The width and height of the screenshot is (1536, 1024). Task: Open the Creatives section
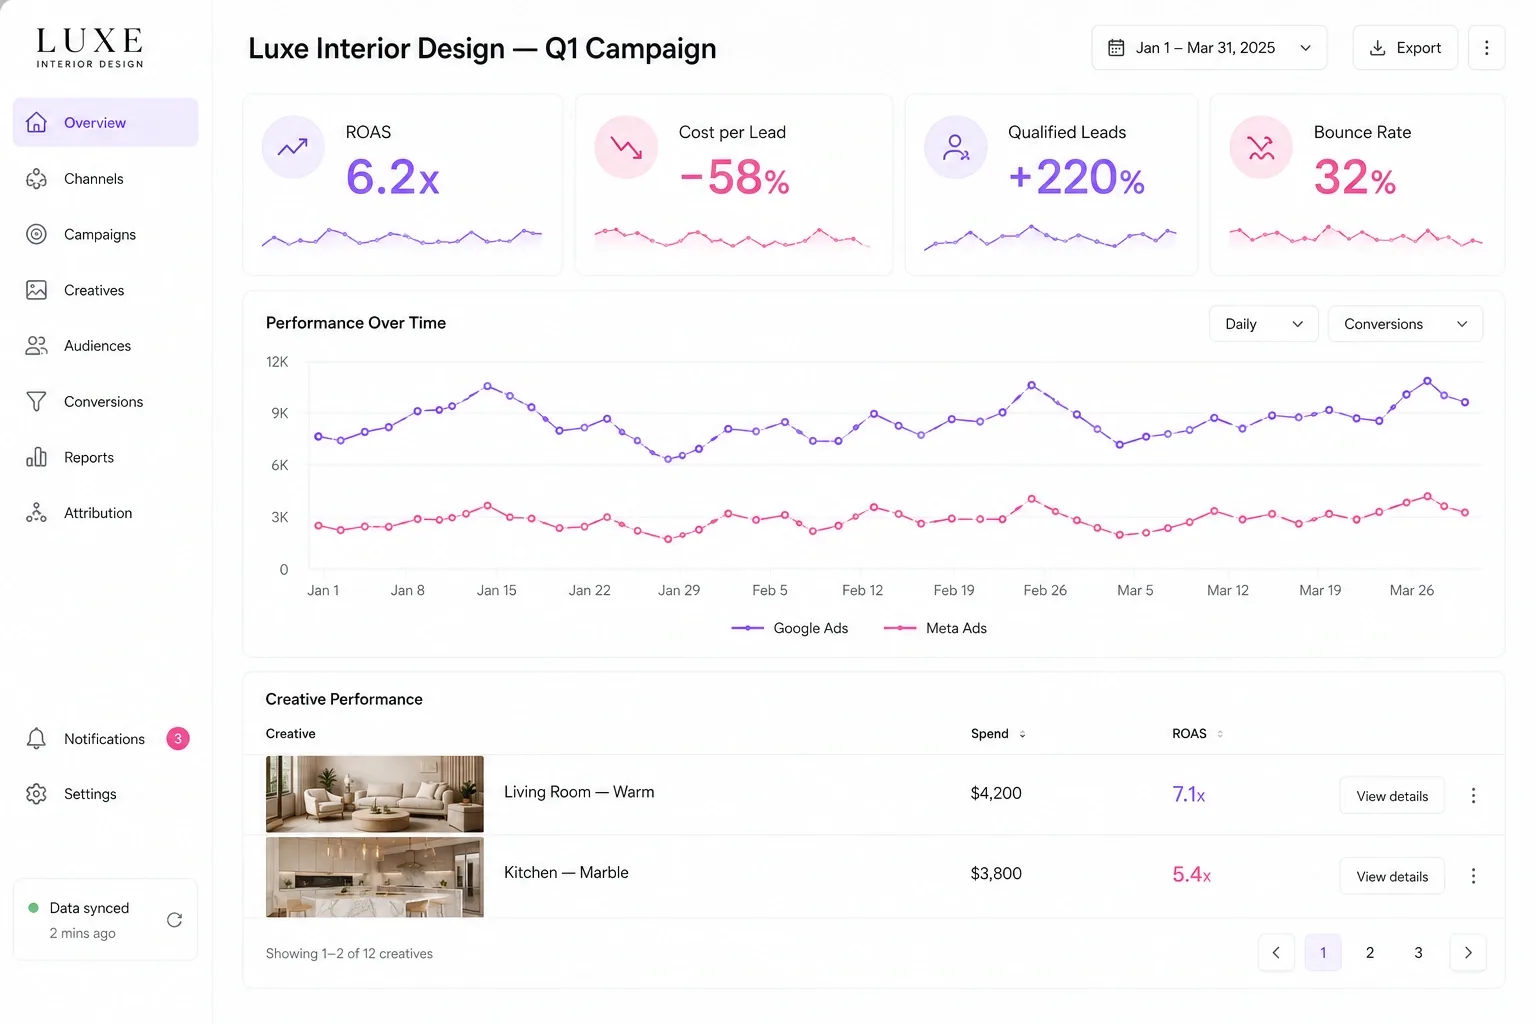click(106, 290)
